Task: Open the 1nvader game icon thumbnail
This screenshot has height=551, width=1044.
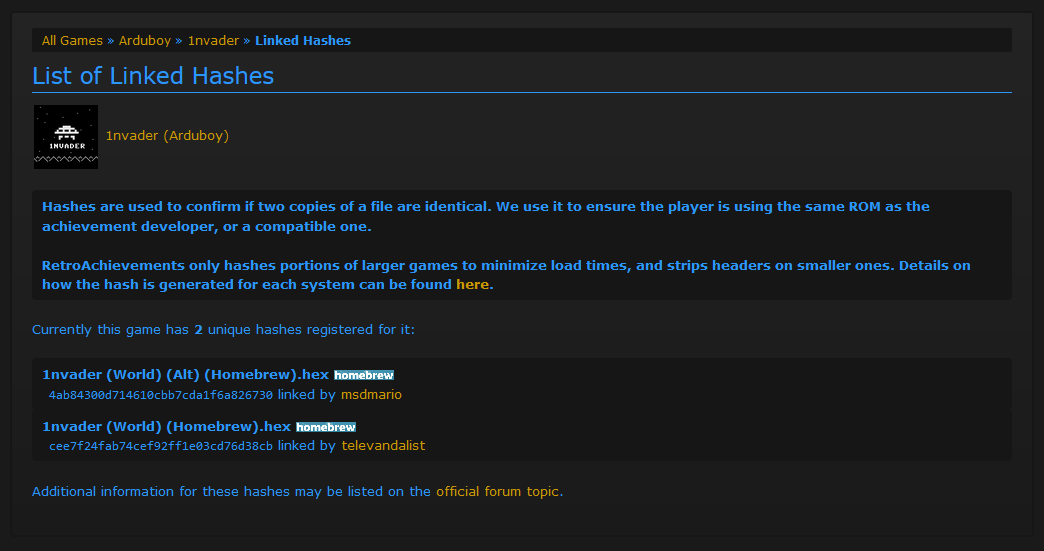Action: (x=66, y=136)
